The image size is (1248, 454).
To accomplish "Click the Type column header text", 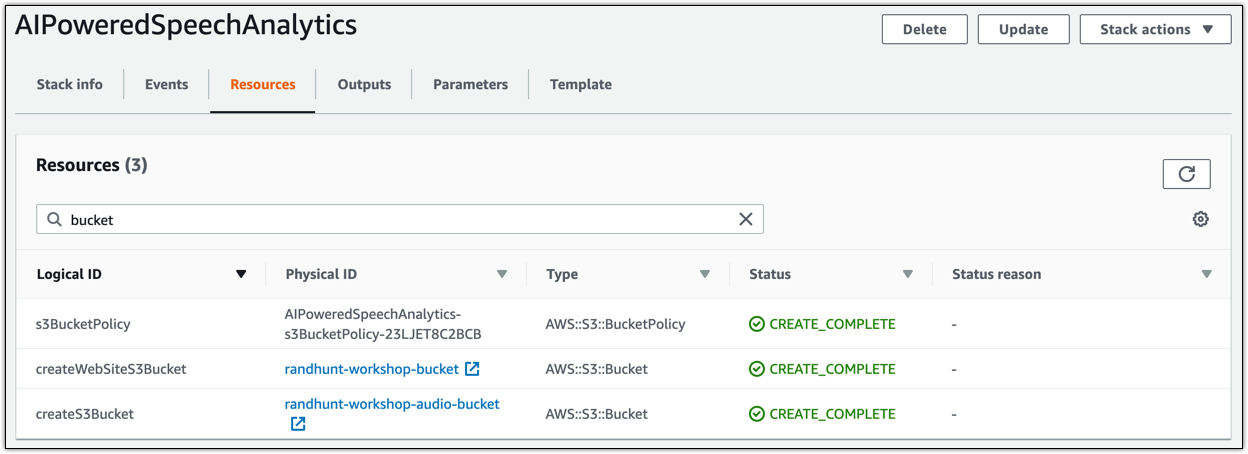I will click(562, 274).
